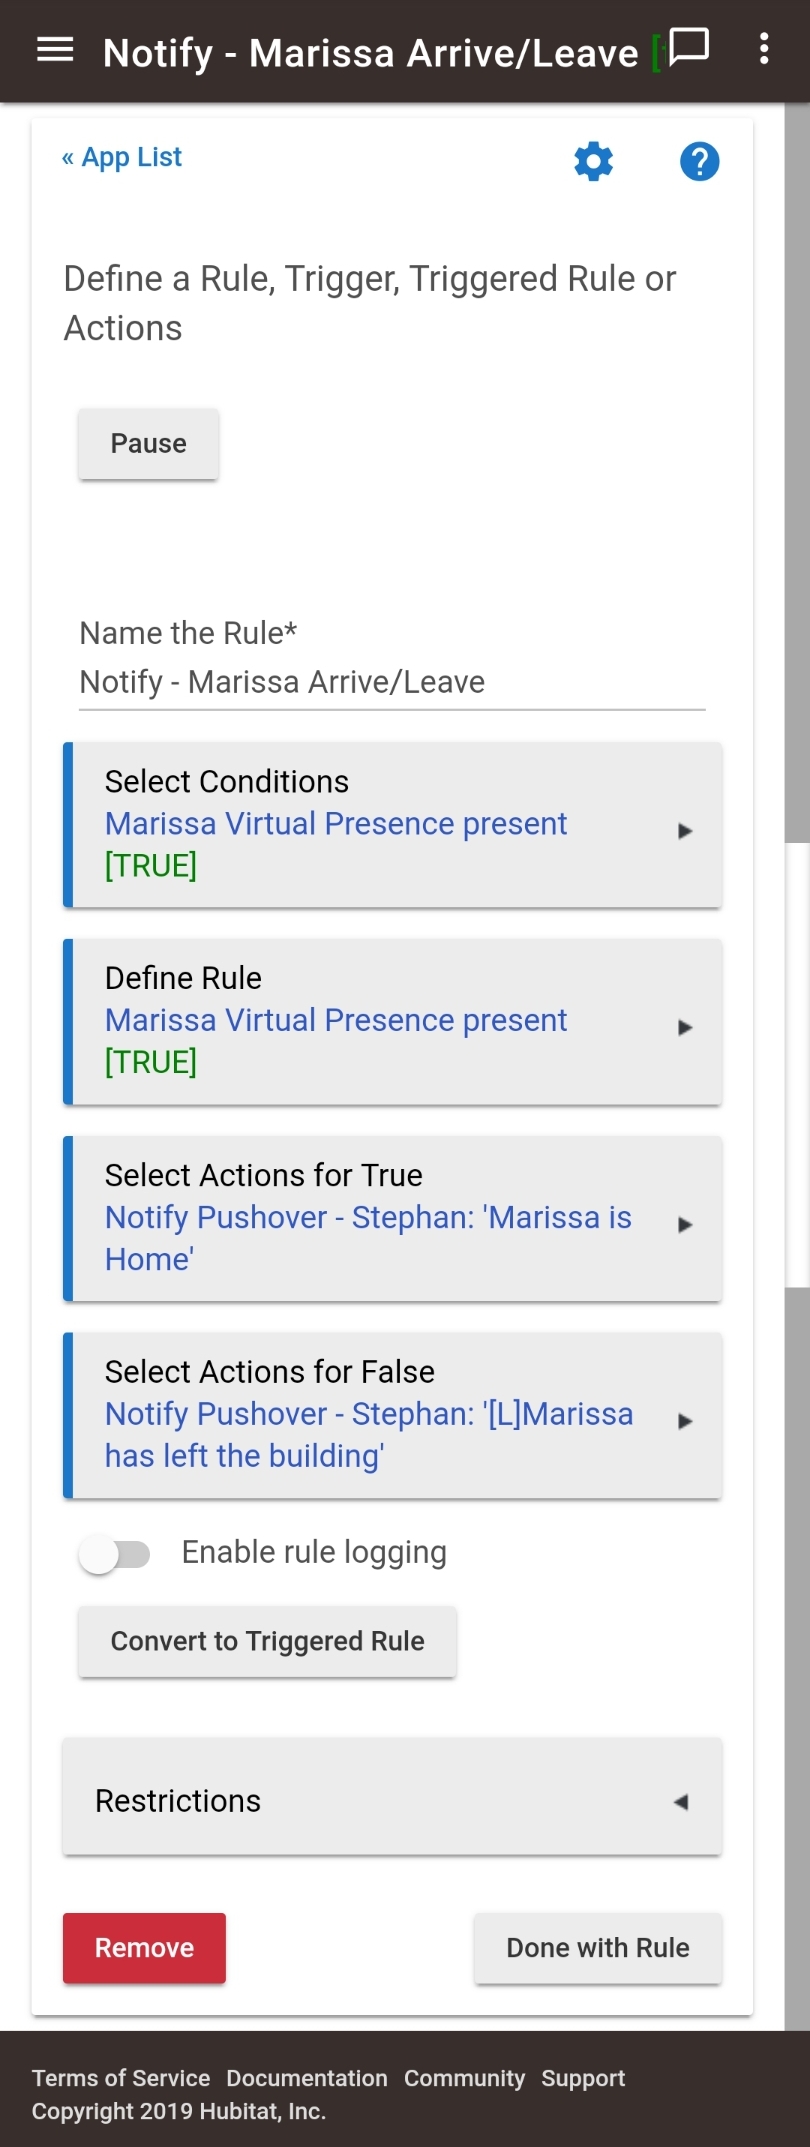810x2147 pixels.
Task: Click the arrow beside Select Conditions
Action: tap(685, 831)
